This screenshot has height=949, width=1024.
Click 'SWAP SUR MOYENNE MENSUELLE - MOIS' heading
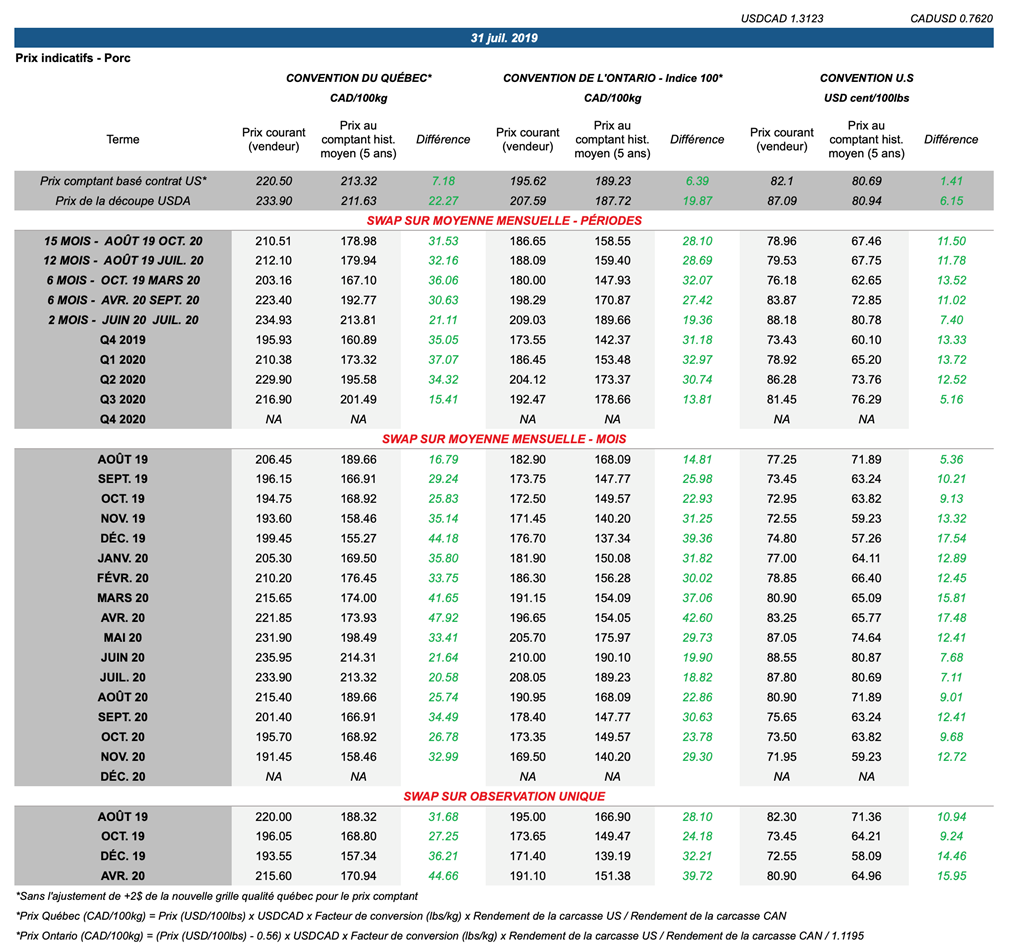tap(504, 439)
